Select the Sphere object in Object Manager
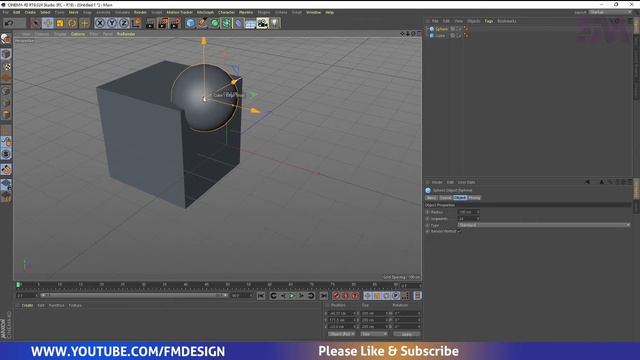This screenshot has height=360, width=640. pyautogui.click(x=441, y=29)
